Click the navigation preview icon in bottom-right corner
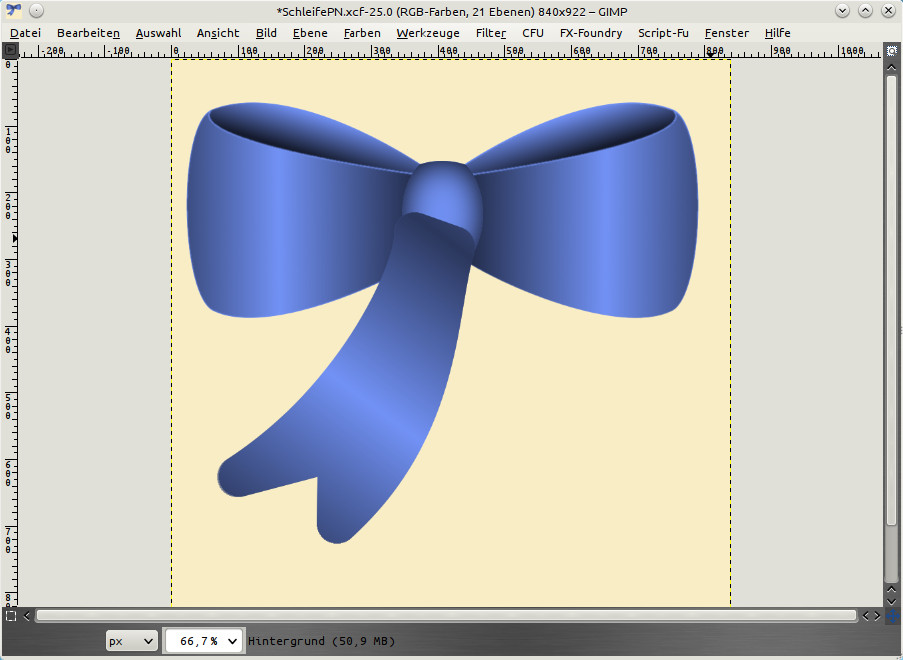903x660 pixels. pyautogui.click(x=891, y=616)
